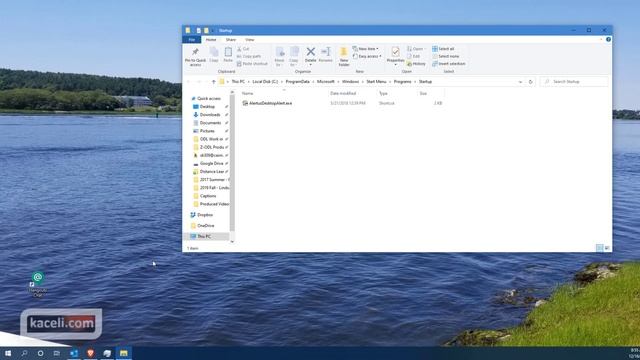This screenshot has height=360, width=640.
Task: Open the Copy to dropdown
Action: coord(294,57)
